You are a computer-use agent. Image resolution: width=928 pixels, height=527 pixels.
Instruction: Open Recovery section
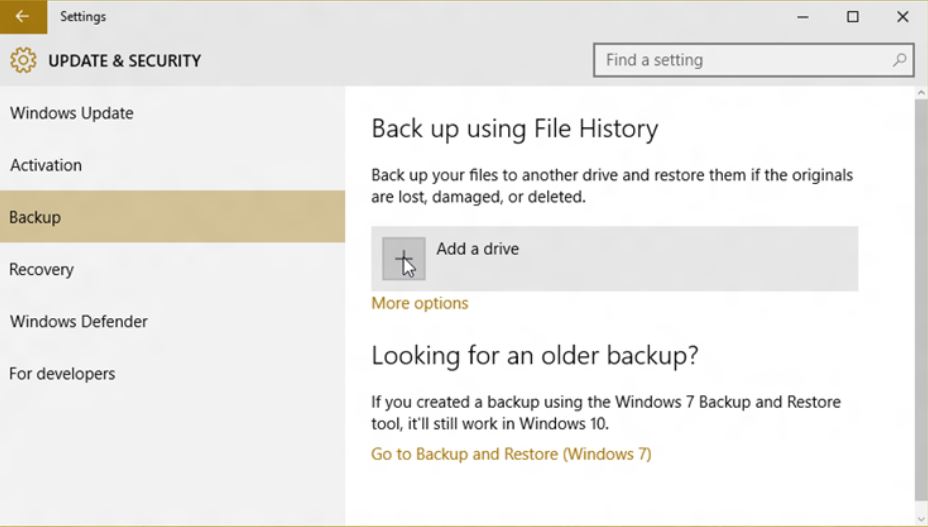click(x=172, y=269)
